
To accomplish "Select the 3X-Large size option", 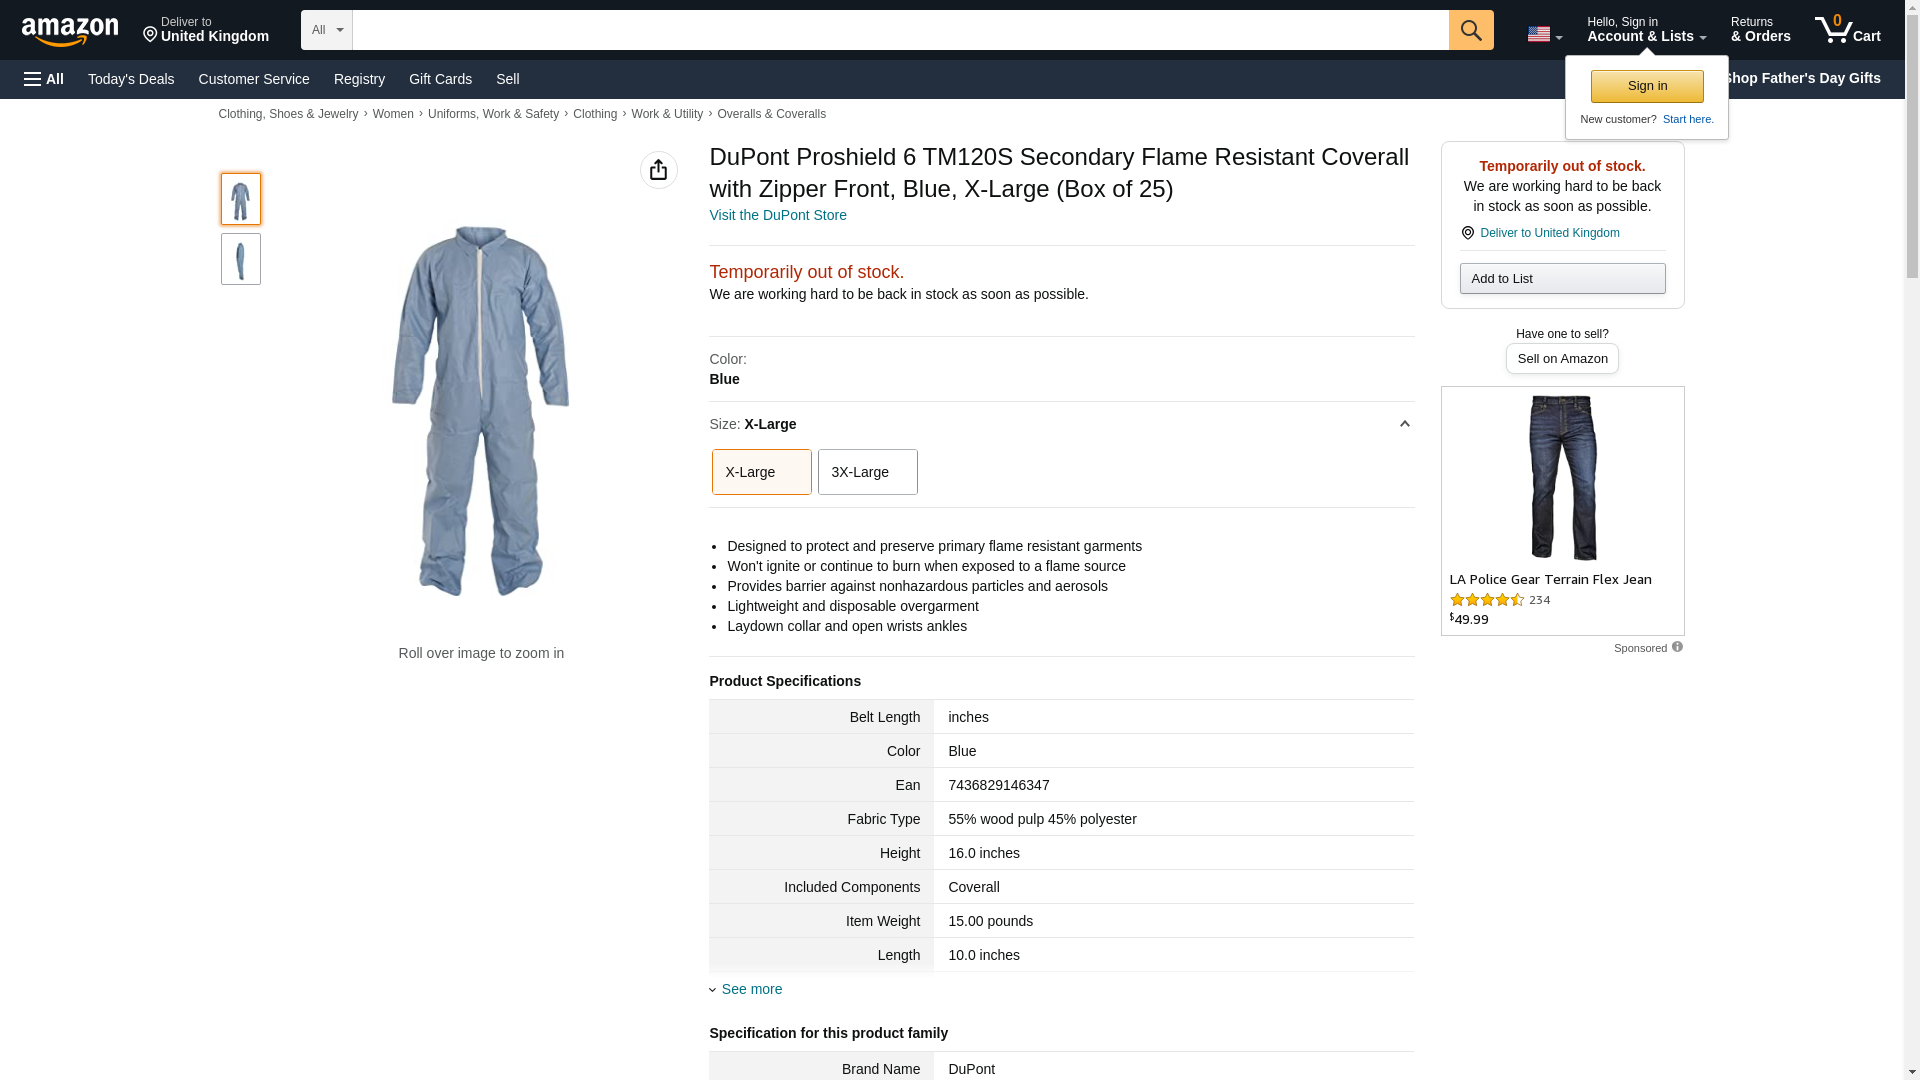I will pyautogui.click(x=867, y=472).
